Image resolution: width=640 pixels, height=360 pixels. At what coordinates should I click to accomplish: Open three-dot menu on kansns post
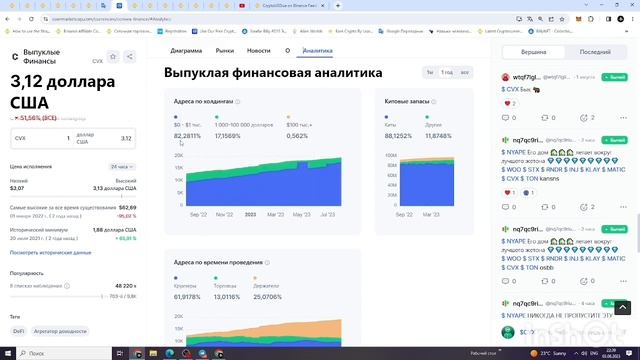click(x=623, y=207)
